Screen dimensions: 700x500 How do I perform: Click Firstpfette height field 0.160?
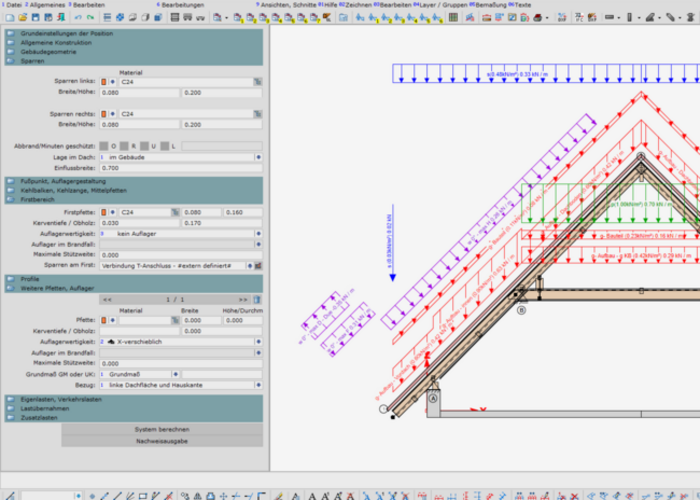(x=243, y=212)
